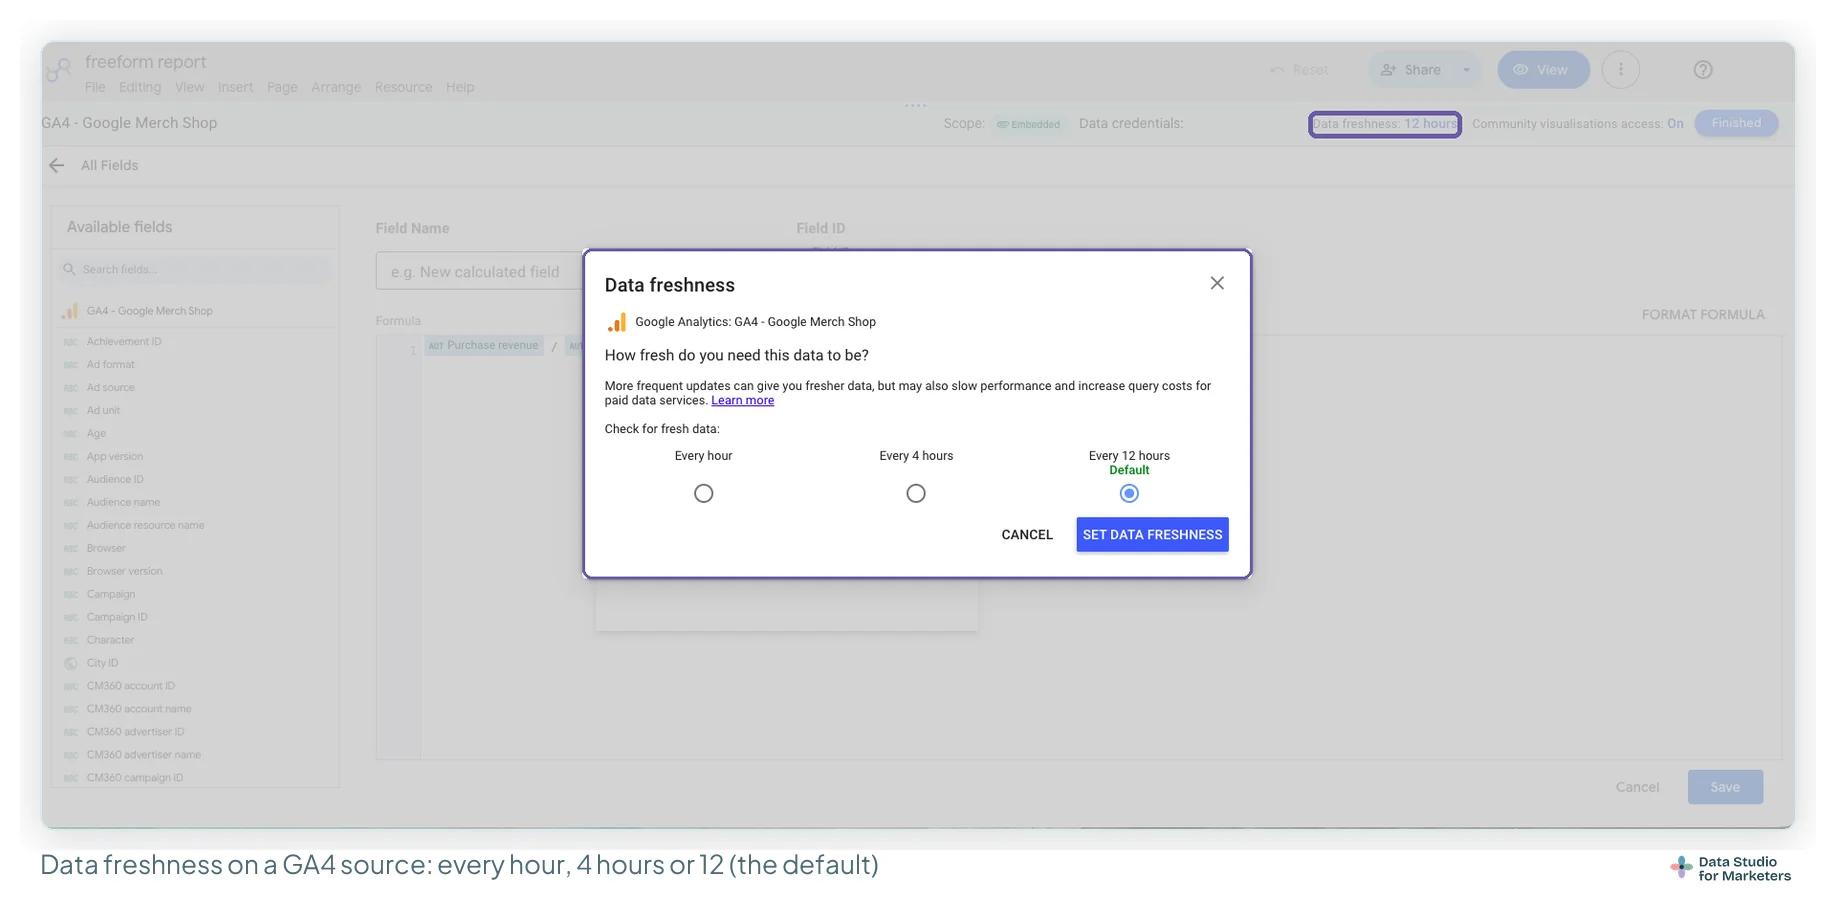Select the Every 4 hours radio button
Screen dimensions: 1836x904
[x=915, y=493]
